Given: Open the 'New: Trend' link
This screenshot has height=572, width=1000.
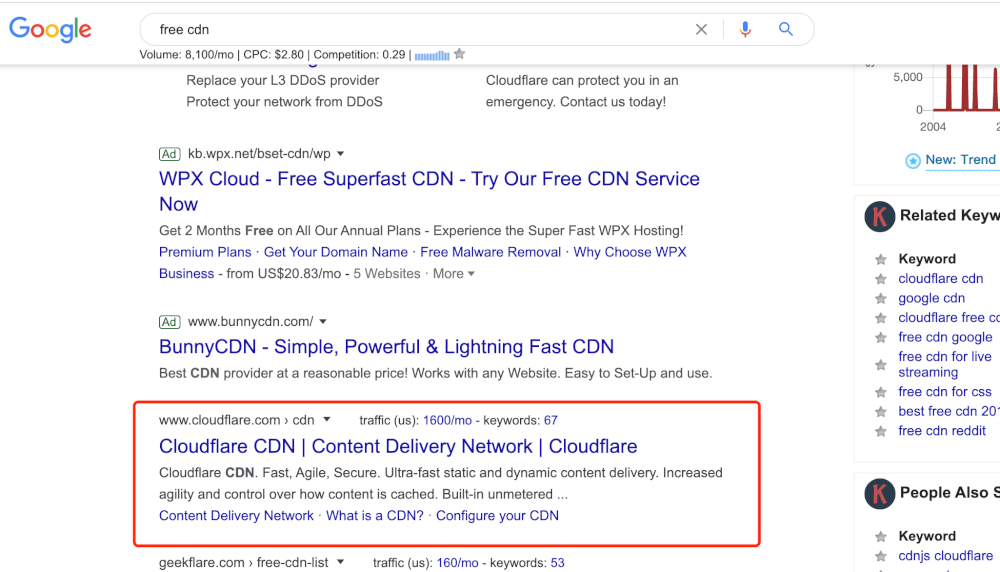Looking at the screenshot, I should [x=960, y=160].
